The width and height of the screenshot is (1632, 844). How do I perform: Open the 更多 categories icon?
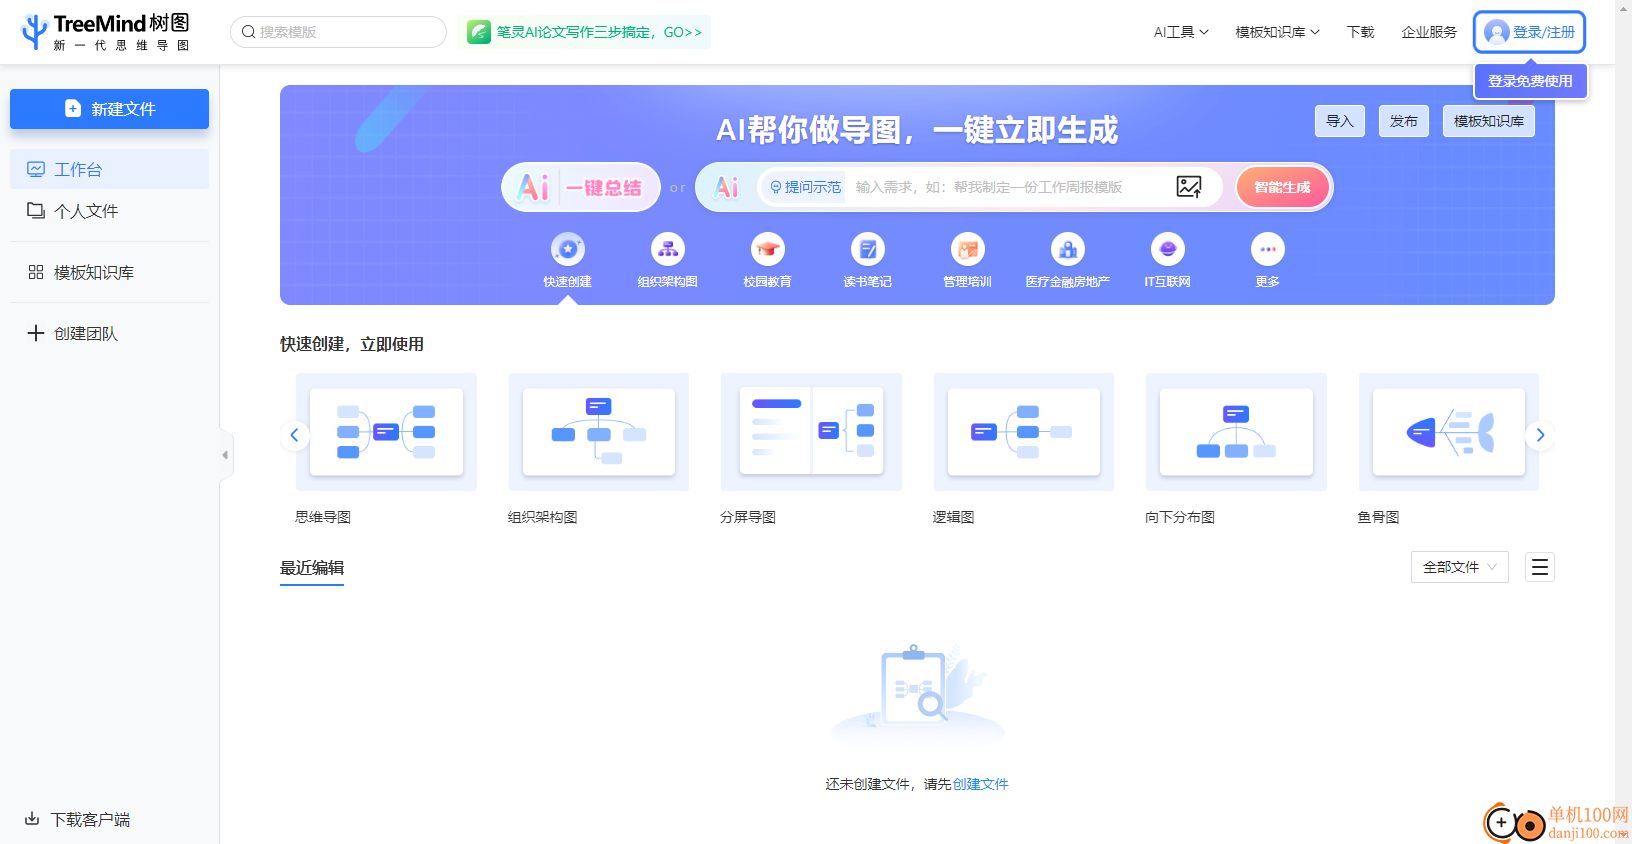click(x=1268, y=249)
